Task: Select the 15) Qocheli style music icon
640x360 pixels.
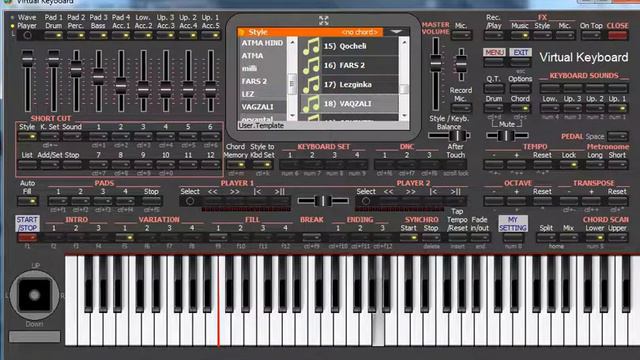Action: click(x=311, y=47)
